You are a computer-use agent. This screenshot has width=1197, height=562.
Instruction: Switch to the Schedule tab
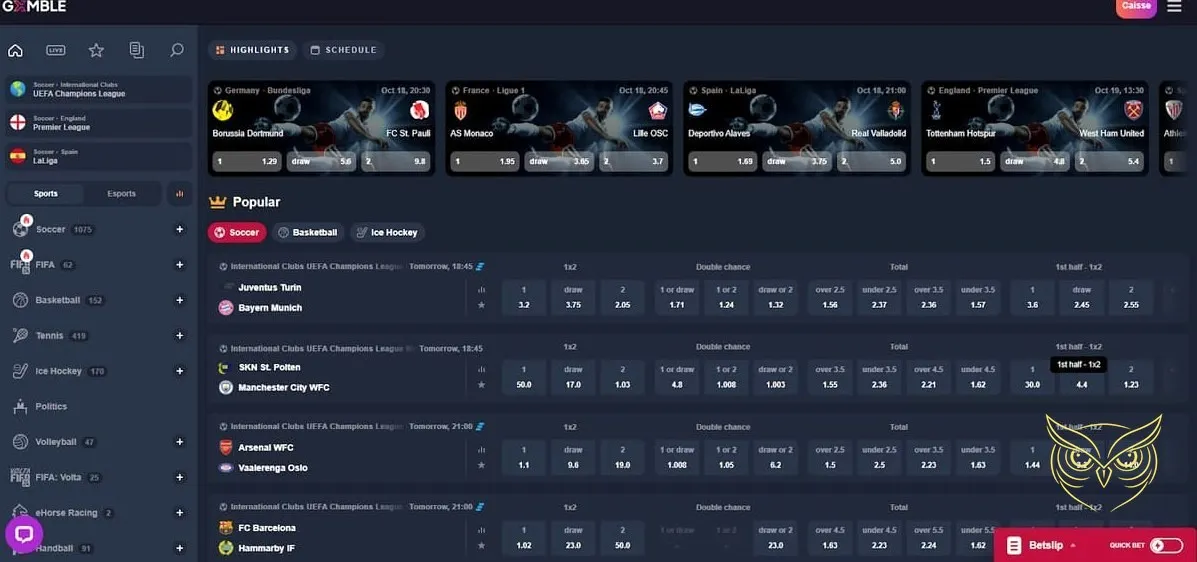point(343,50)
